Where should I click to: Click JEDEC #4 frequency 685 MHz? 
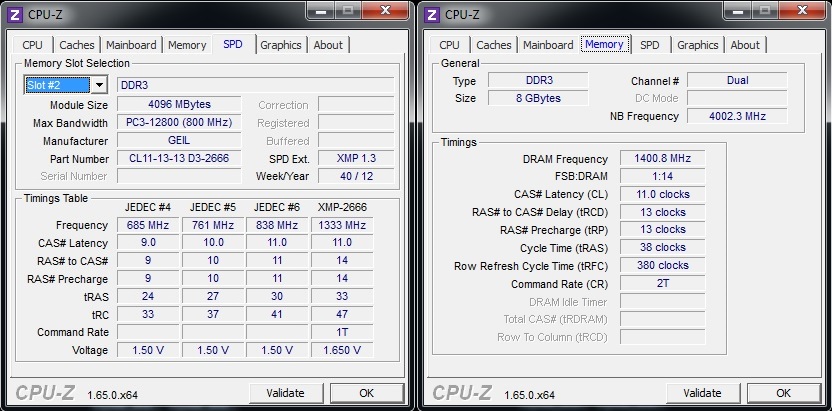(x=148, y=225)
